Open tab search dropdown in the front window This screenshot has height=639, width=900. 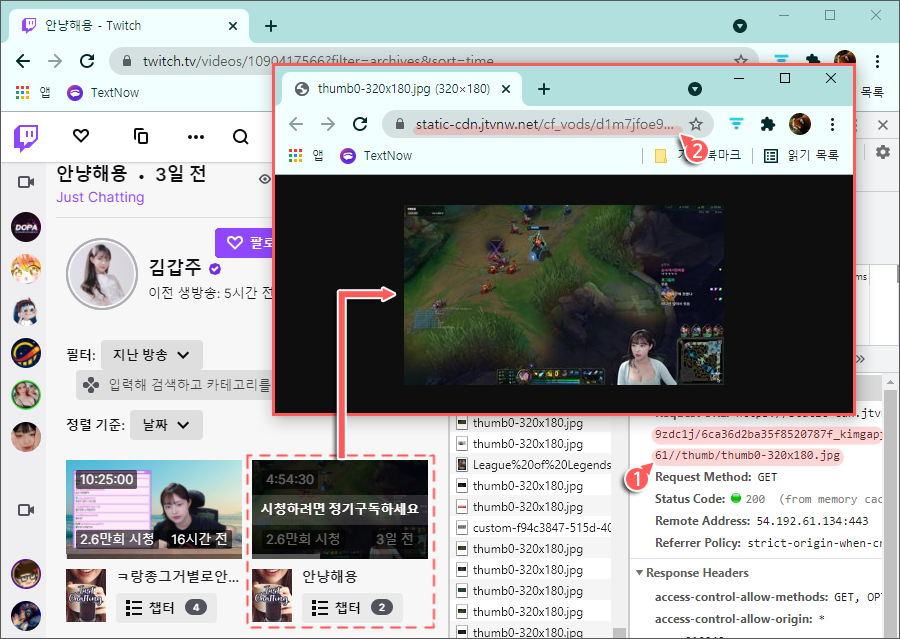(695, 89)
